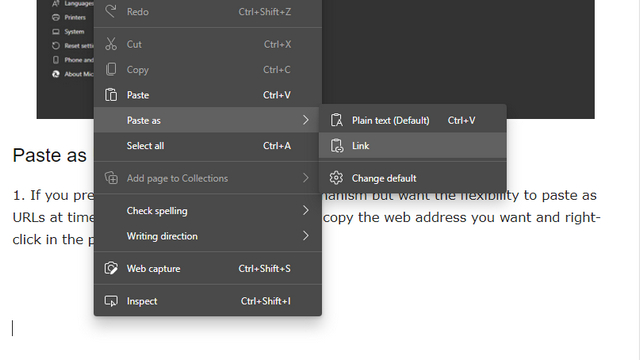Click the Reset settings icon in sidebar
The width and height of the screenshot is (640, 360).
pos(56,46)
